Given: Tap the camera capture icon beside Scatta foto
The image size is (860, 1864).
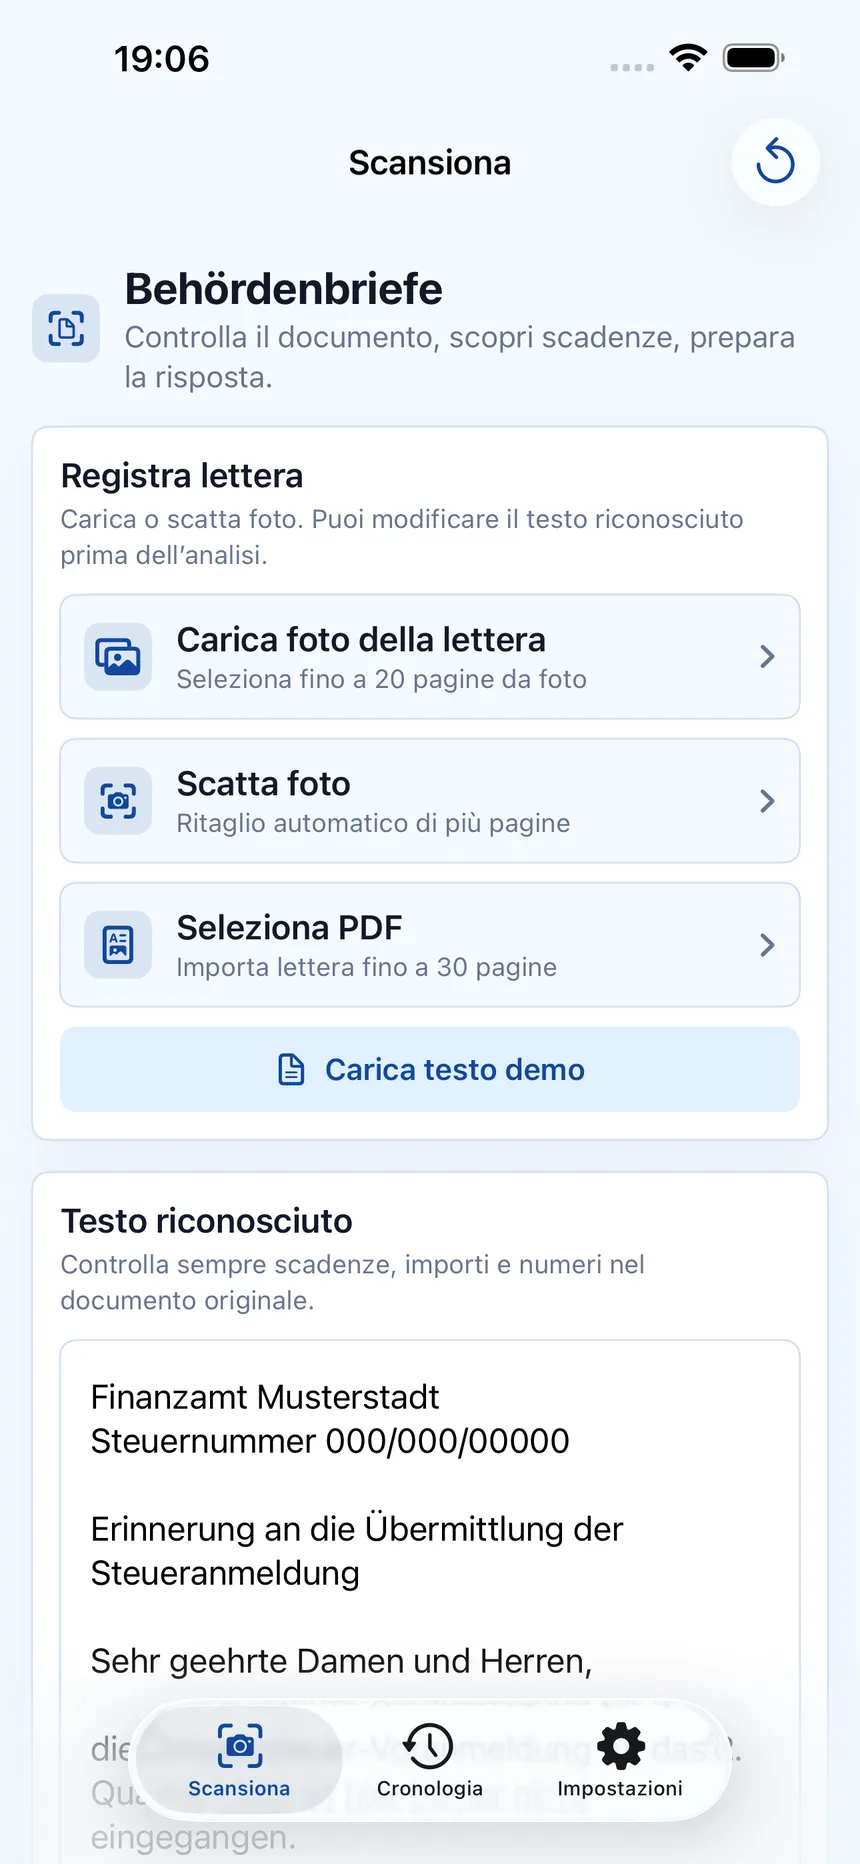Looking at the screenshot, I should tap(118, 801).
